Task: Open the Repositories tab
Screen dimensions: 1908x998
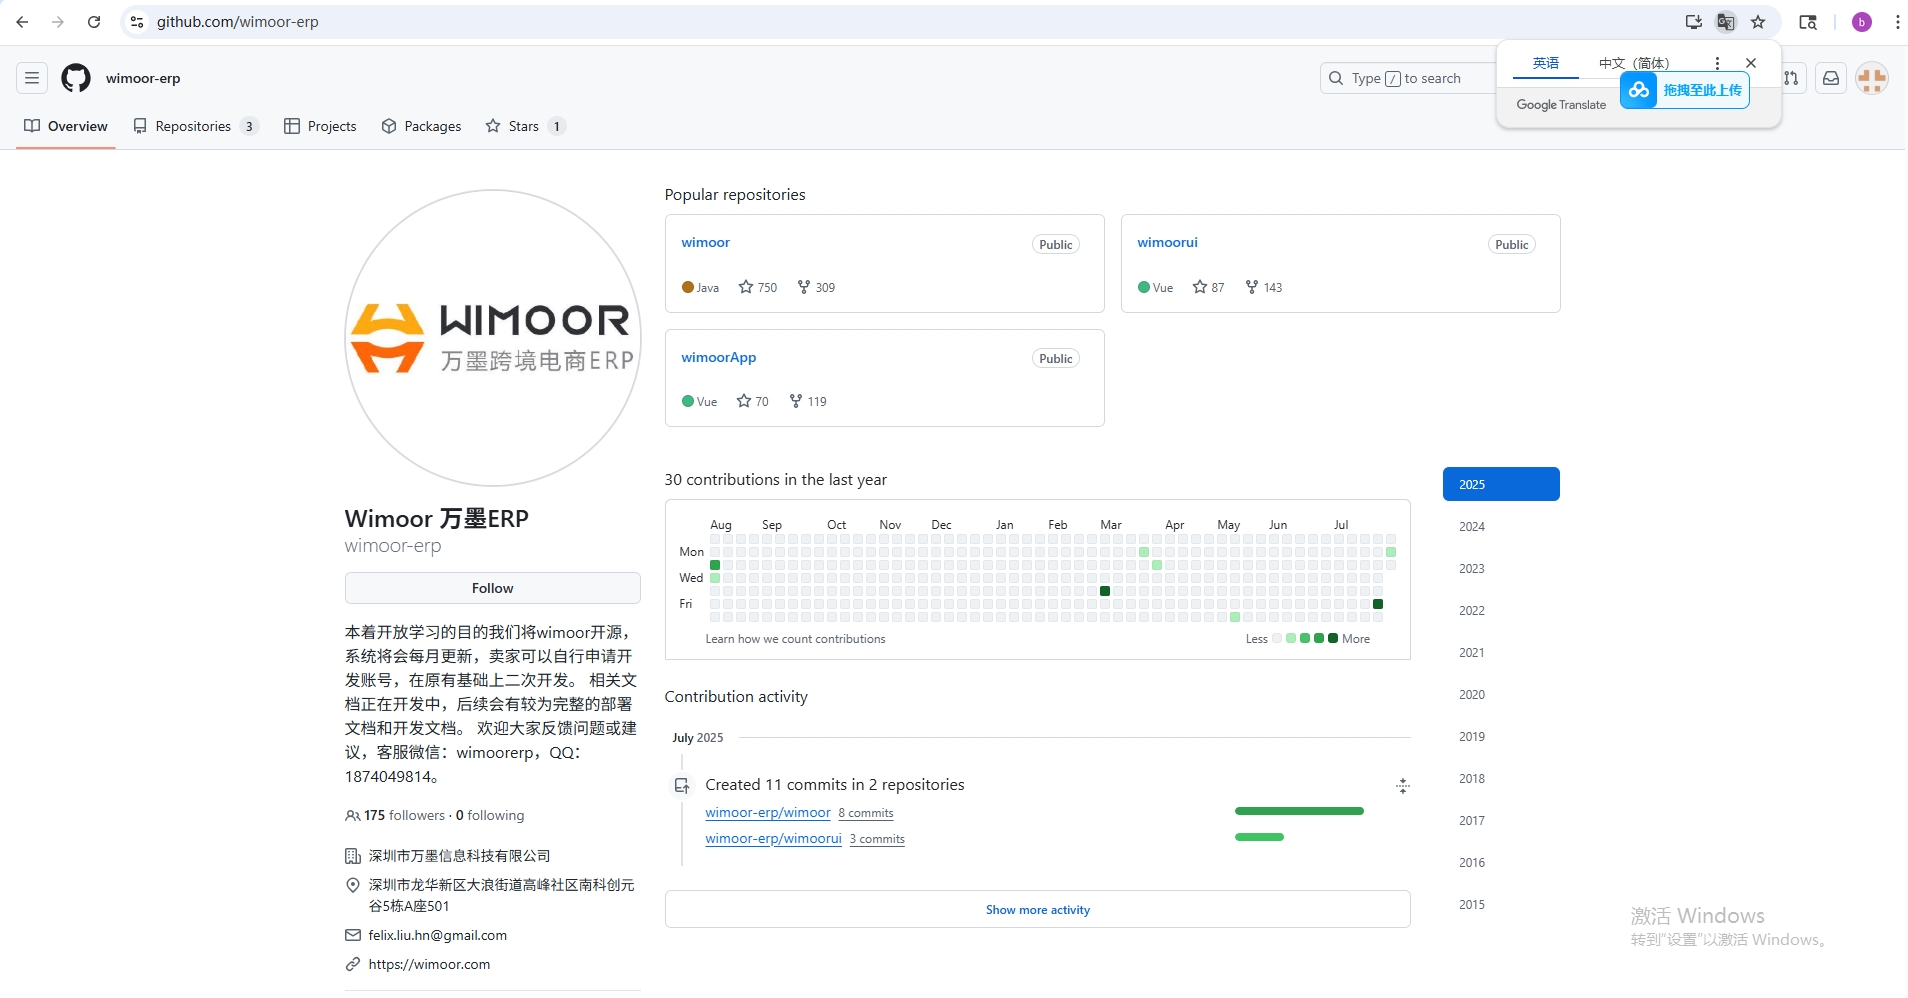Action: 196,126
